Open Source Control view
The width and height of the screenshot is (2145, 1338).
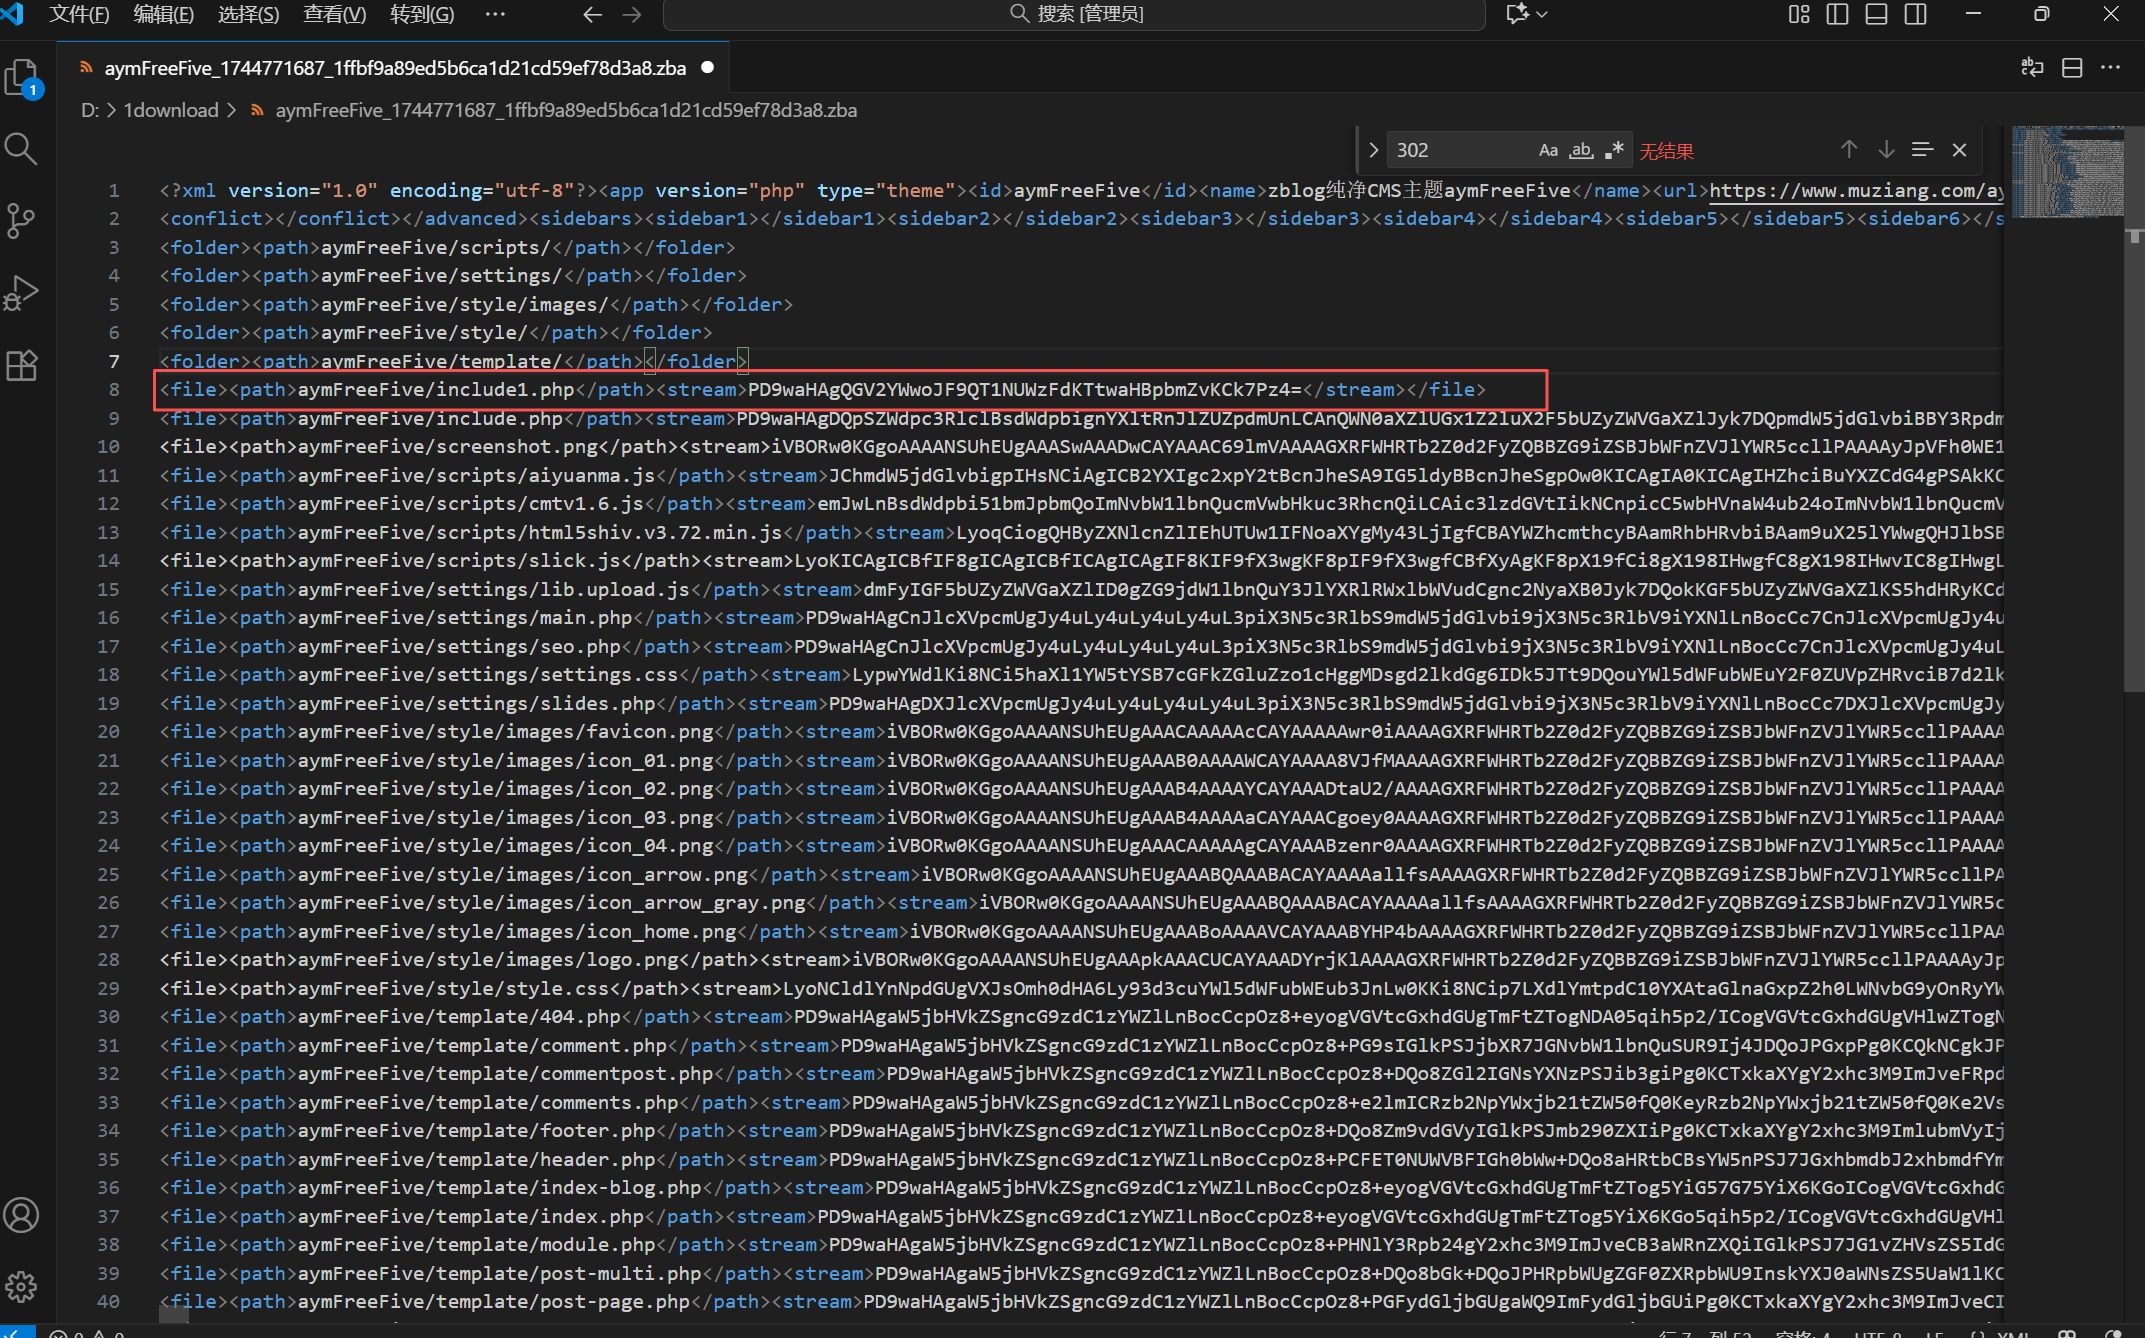coord(22,221)
